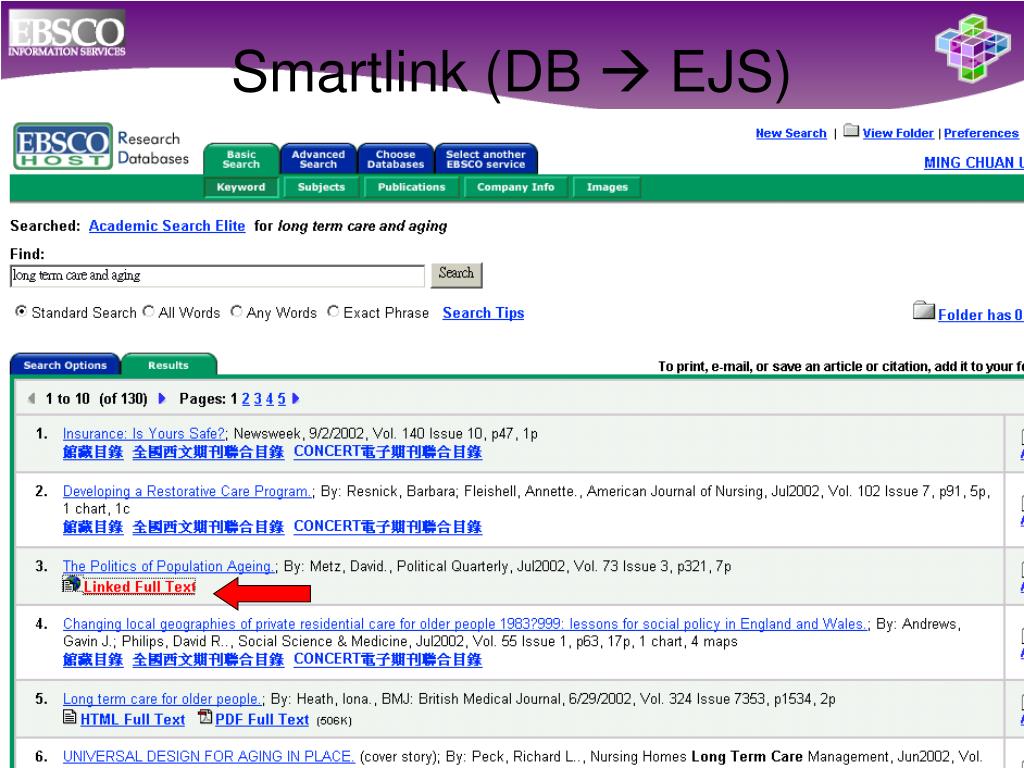The width and height of the screenshot is (1024, 768).
Task: Open Changing local geographies of private residential care article
Action: point(464,624)
